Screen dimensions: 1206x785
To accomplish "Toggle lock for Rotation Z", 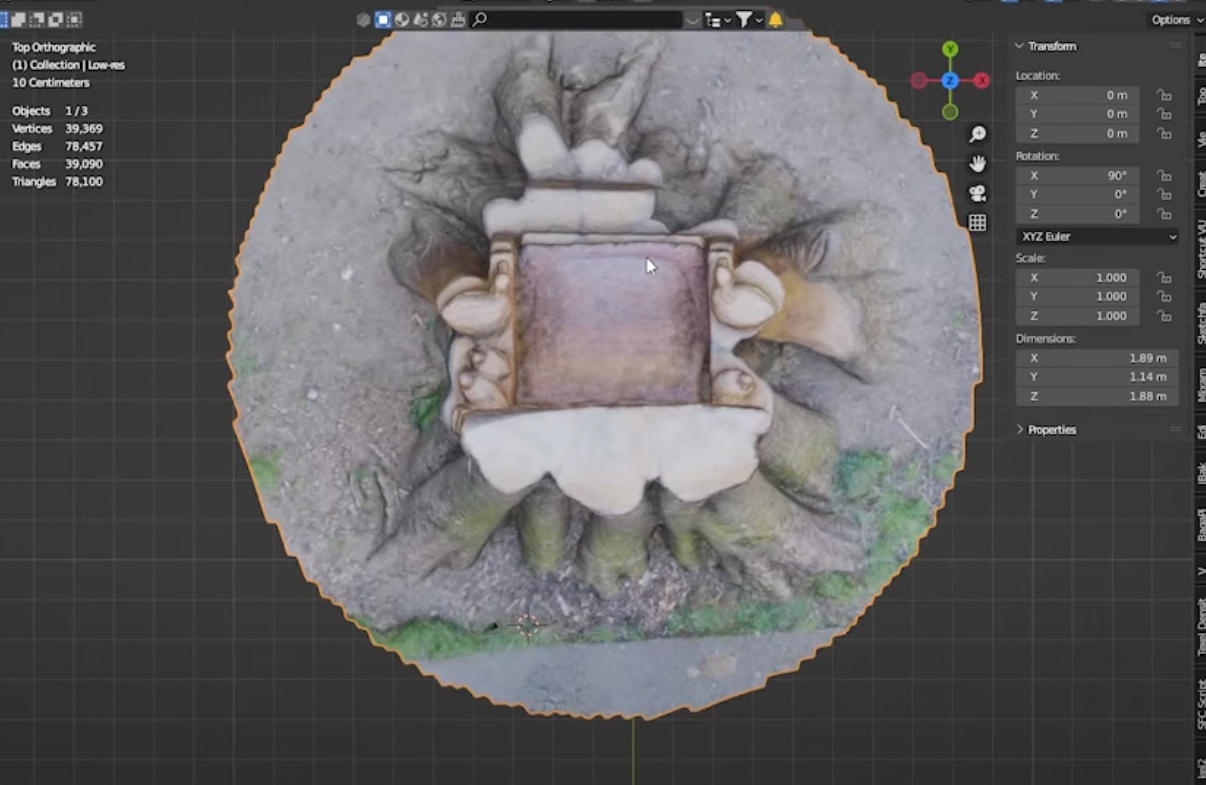I will 1164,213.
